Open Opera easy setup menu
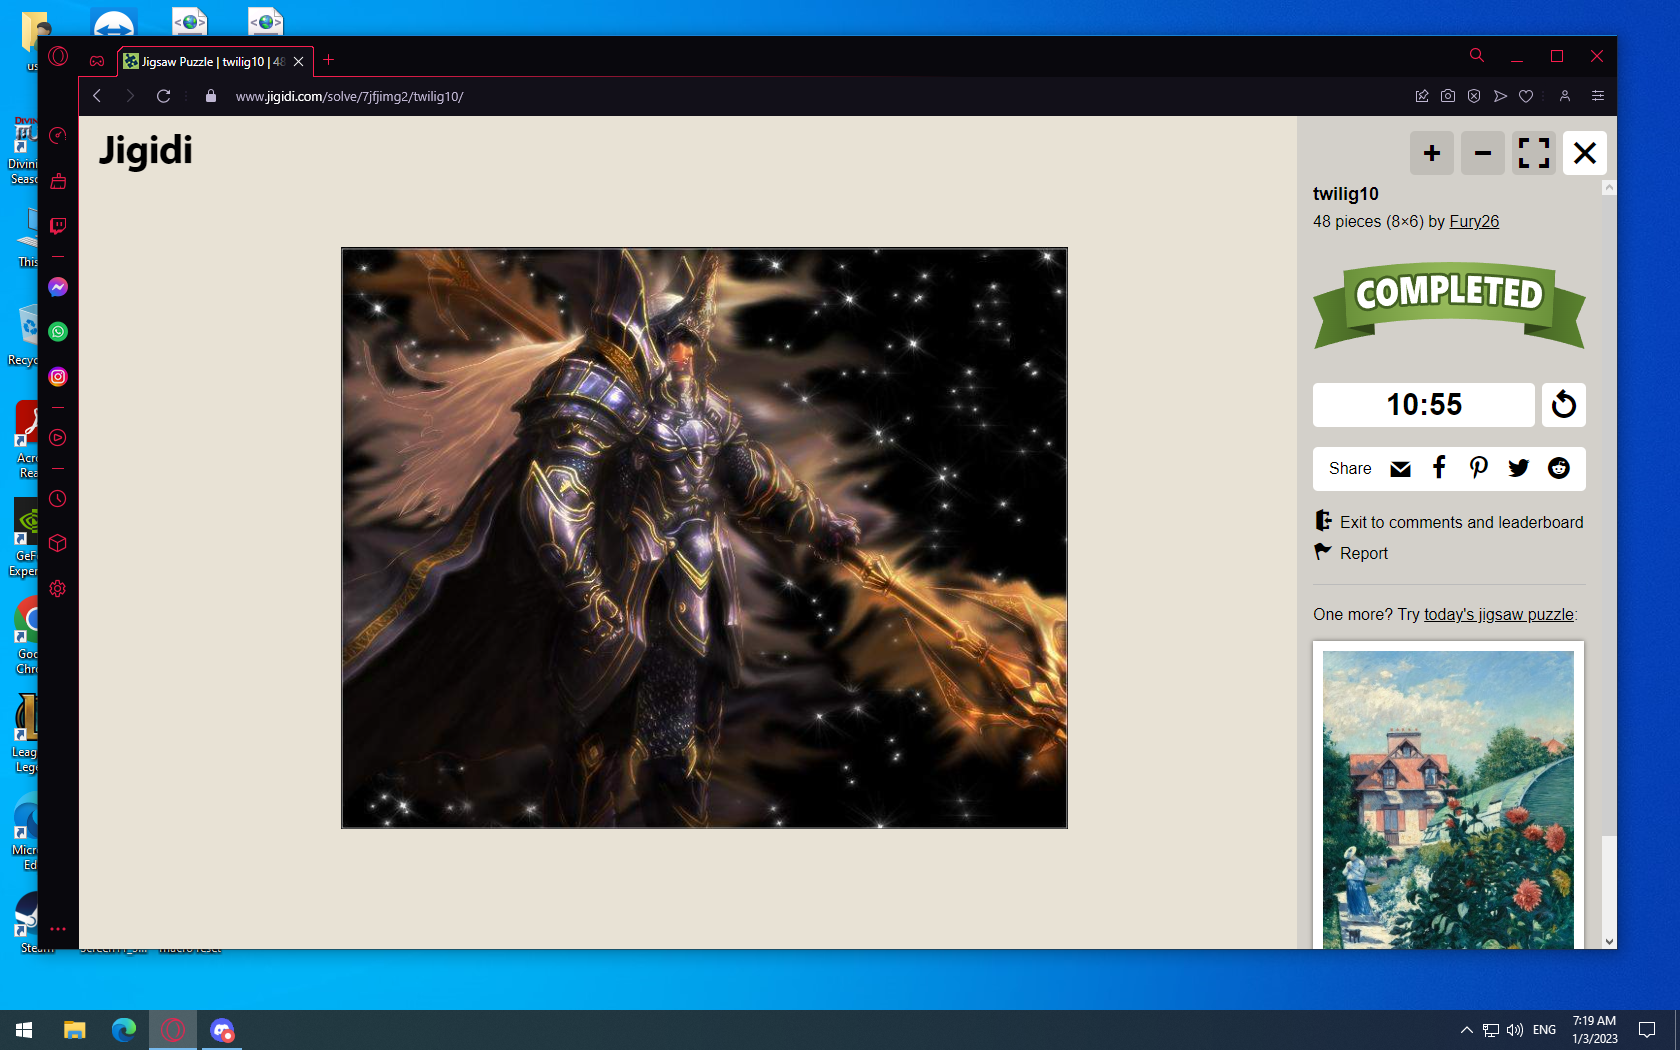The width and height of the screenshot is (1680, 1050). (x=1598, y=96)
